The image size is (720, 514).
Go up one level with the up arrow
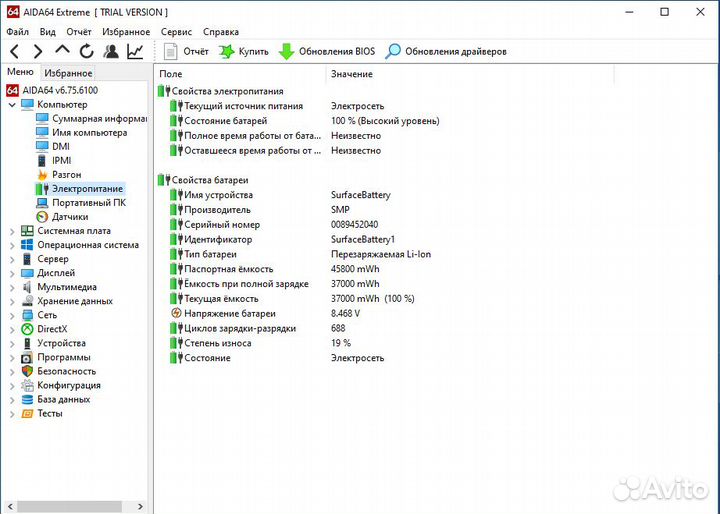pos(62,50)
